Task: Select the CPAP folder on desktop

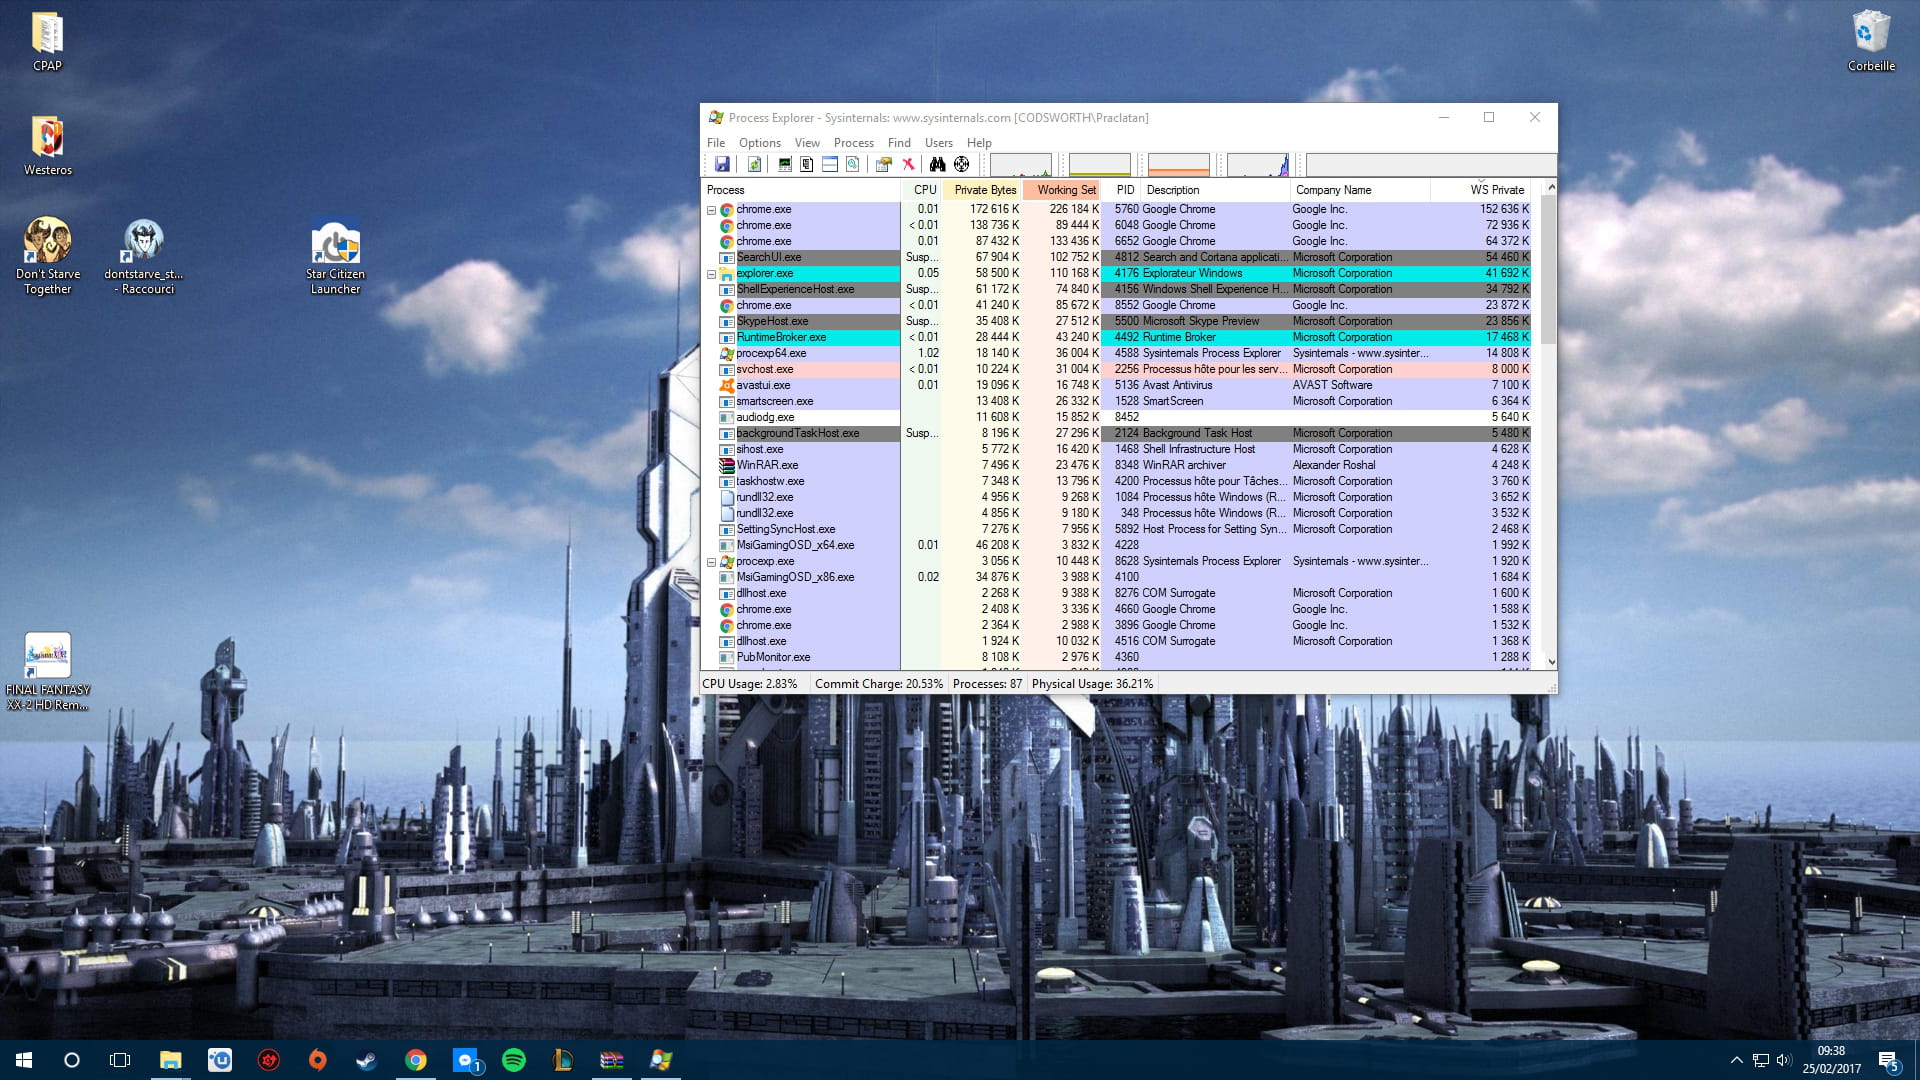Action: pyautogui.click(x=47, y=42)
